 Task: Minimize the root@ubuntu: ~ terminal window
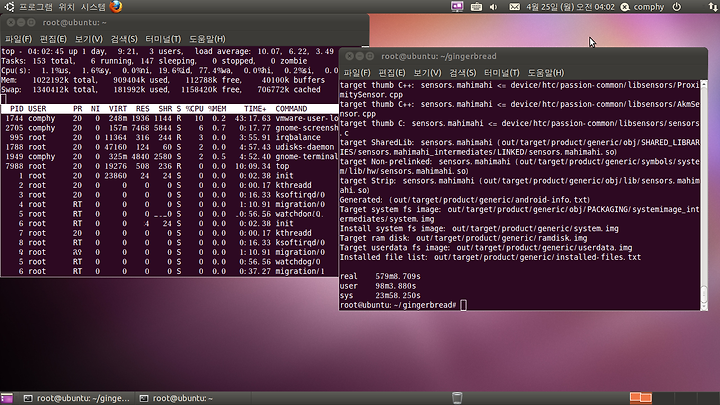(21, 22)
